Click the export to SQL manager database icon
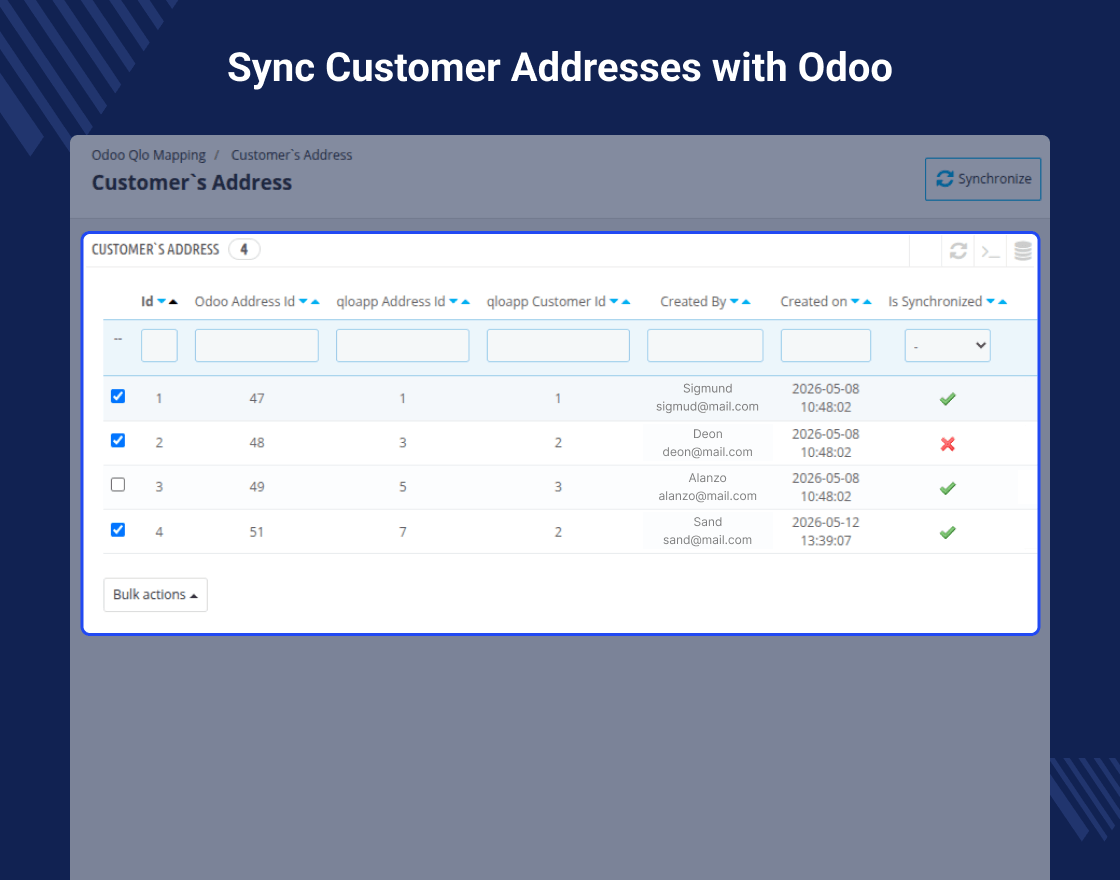Image resolution: width=1120 pixels, height=880 pixels. pyautogui.click(x=1023, y=251)
